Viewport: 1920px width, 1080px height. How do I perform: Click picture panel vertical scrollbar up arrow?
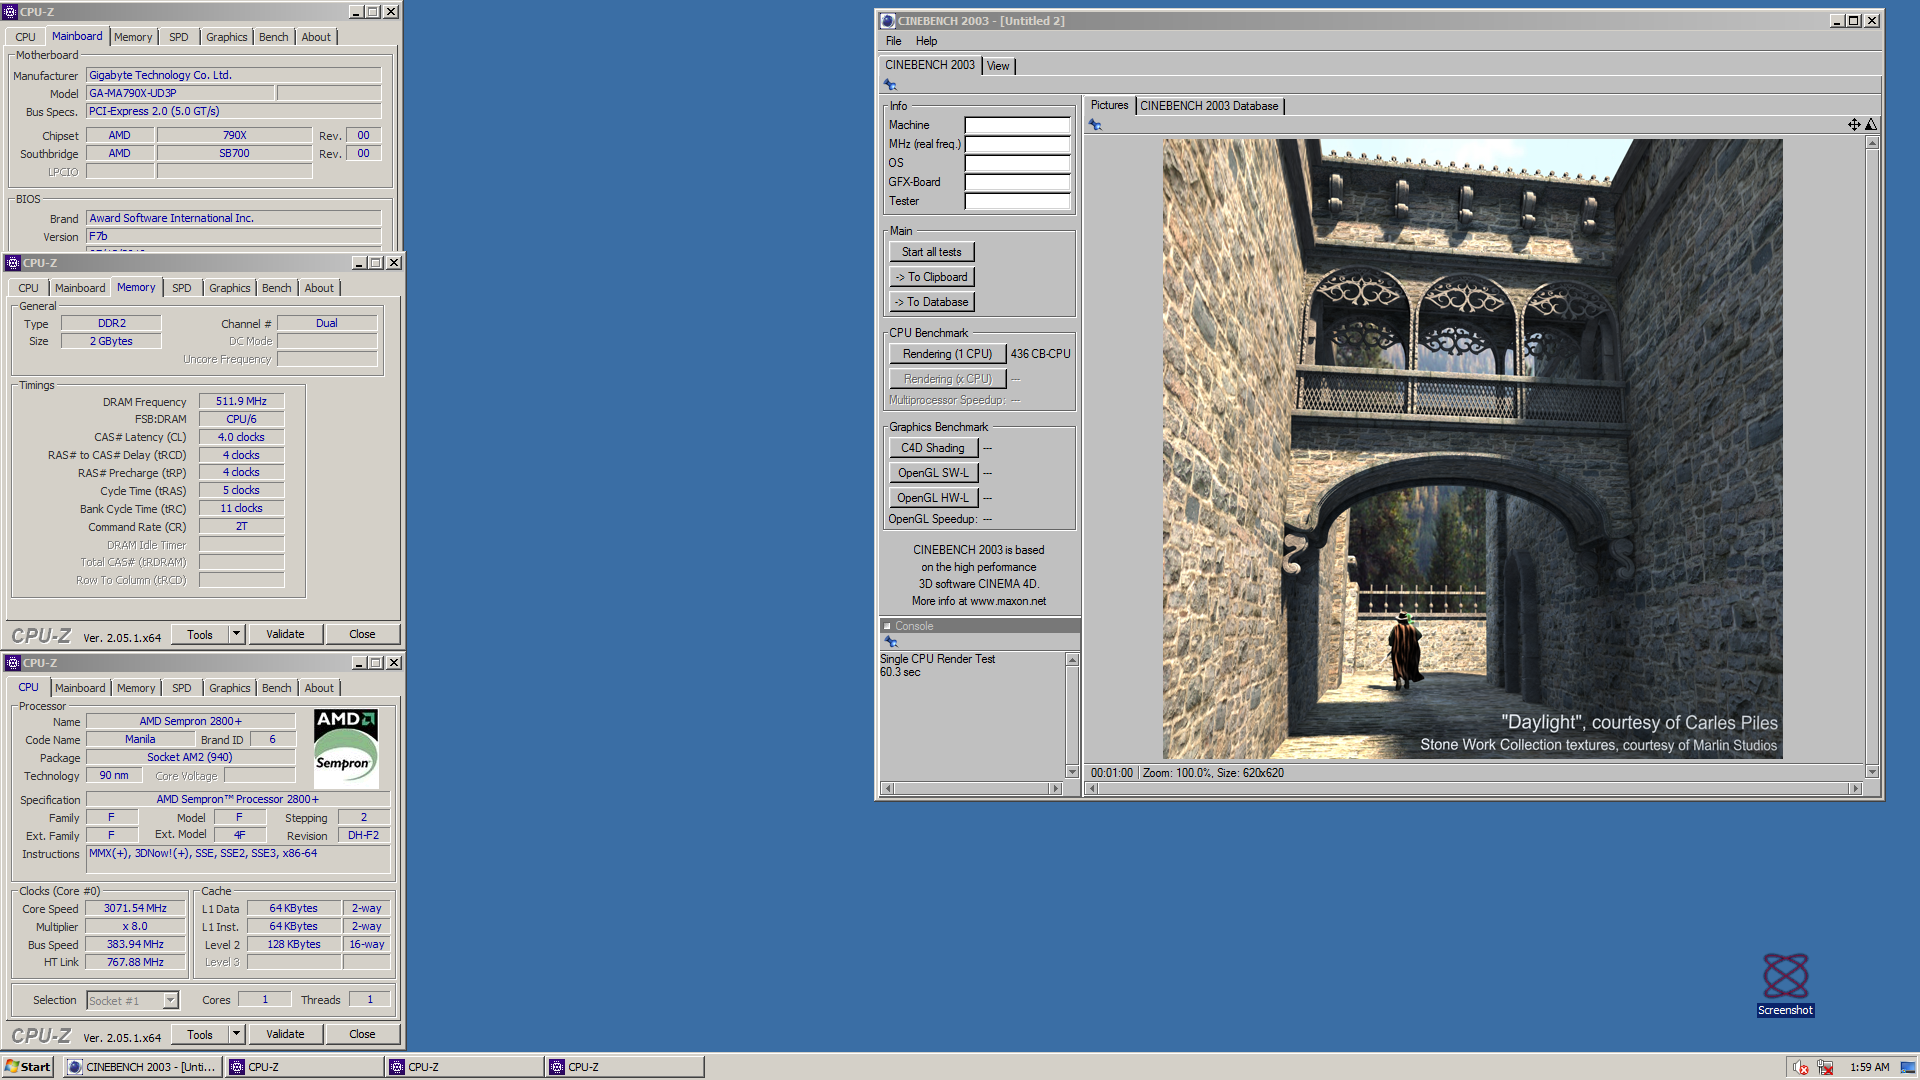[x=1872, y=144]
